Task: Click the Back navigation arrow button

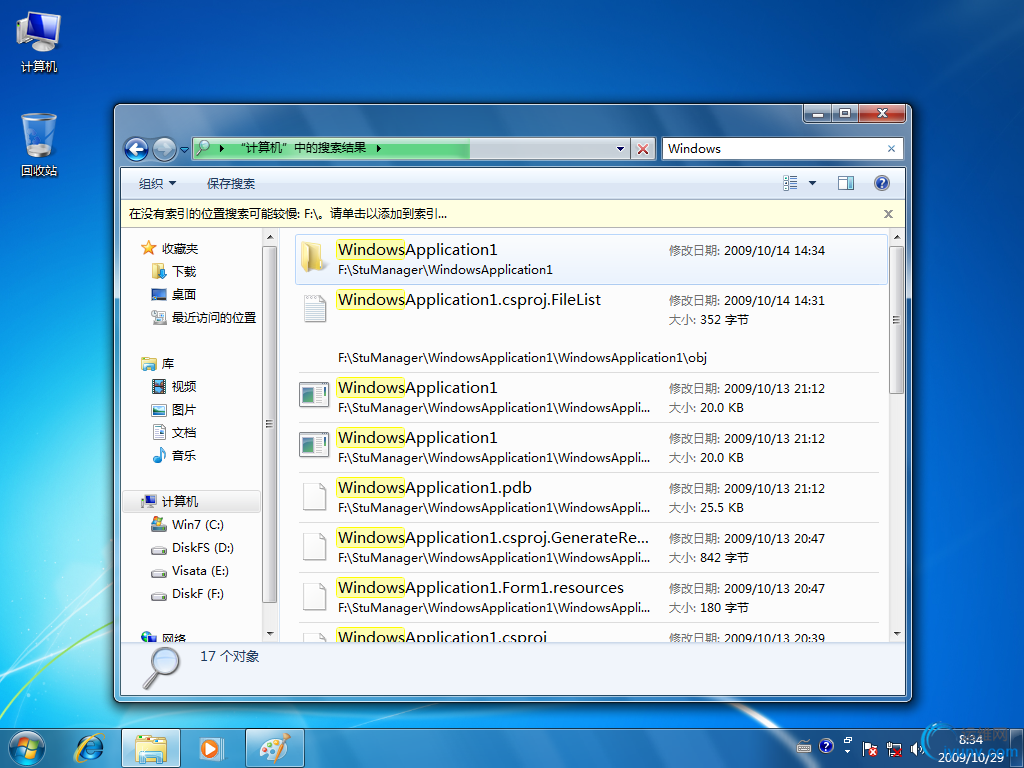Action: click(136, 150)
